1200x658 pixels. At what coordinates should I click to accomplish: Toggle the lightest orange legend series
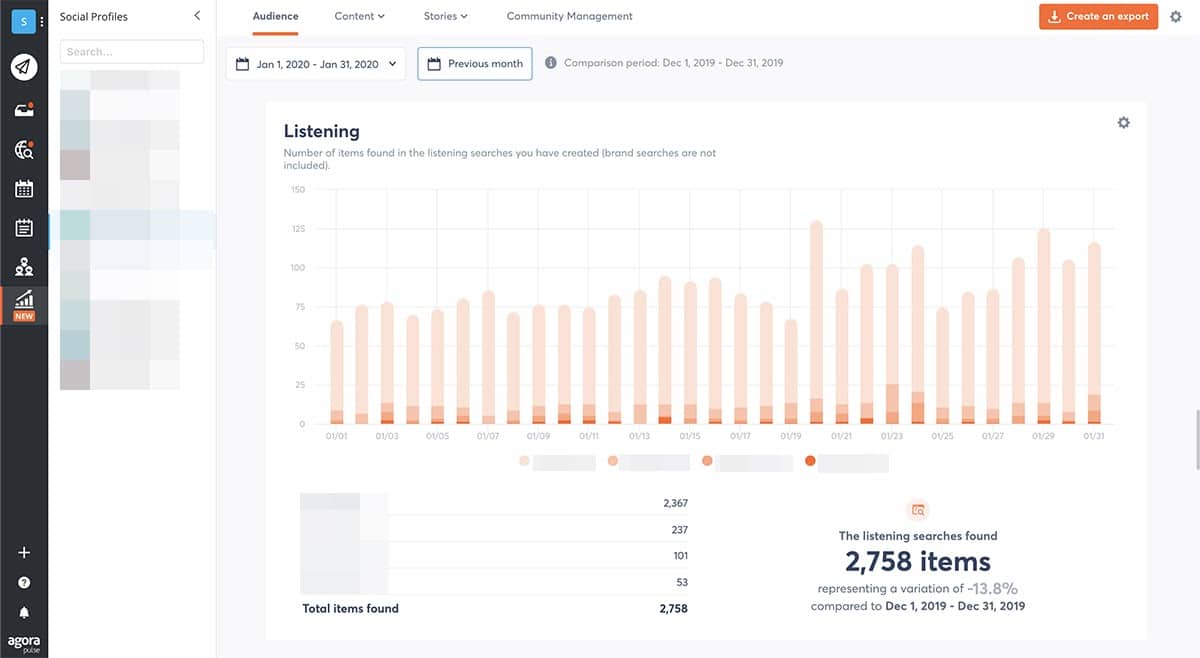coord(524,462)
